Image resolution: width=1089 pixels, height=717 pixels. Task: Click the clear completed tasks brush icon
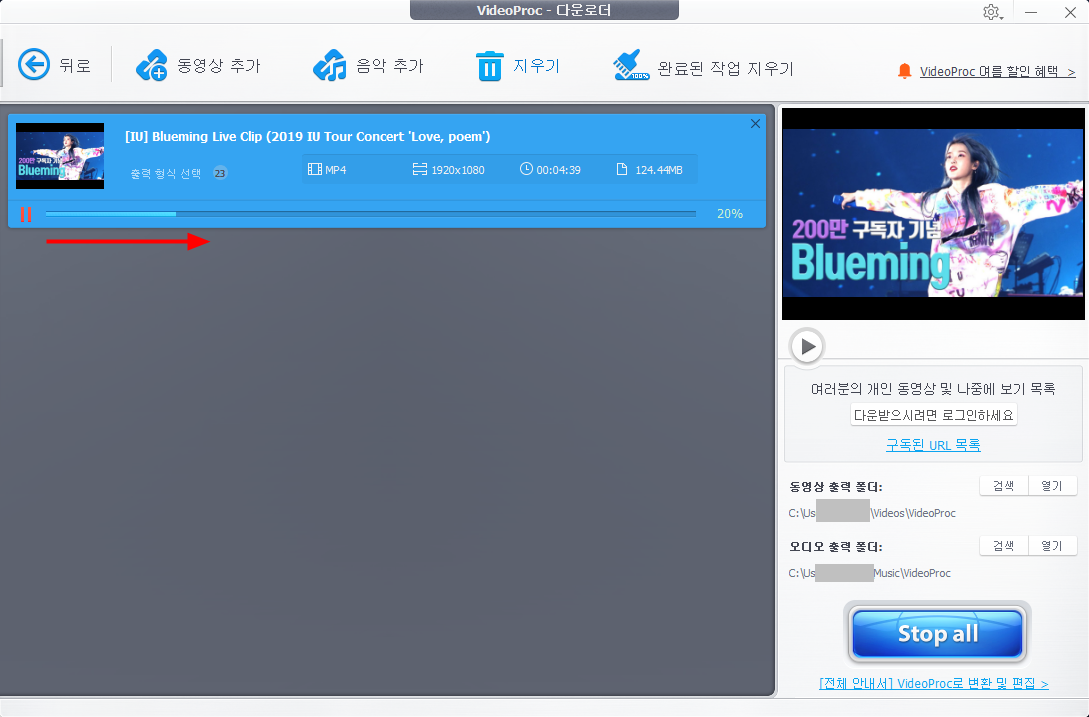[631, 65]
